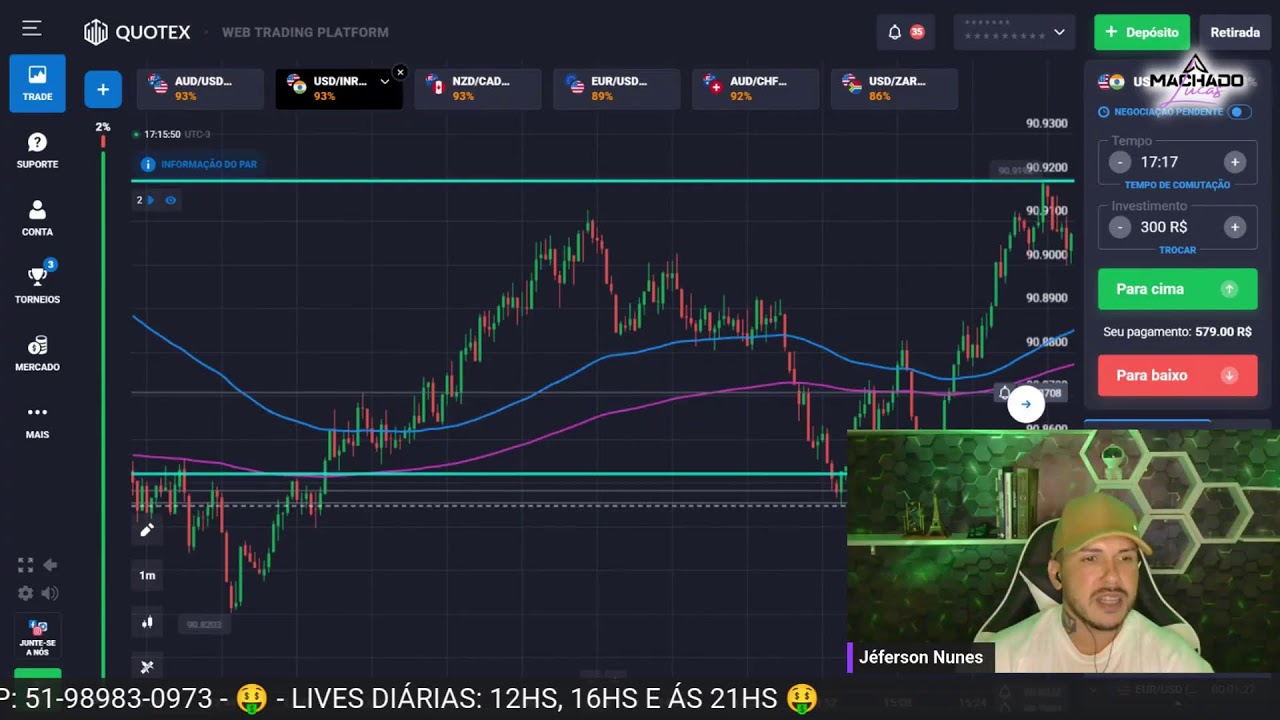Open Torneios from the sidebar
1280x720 pixels.
pyautogui.click(x=37, y=283)
